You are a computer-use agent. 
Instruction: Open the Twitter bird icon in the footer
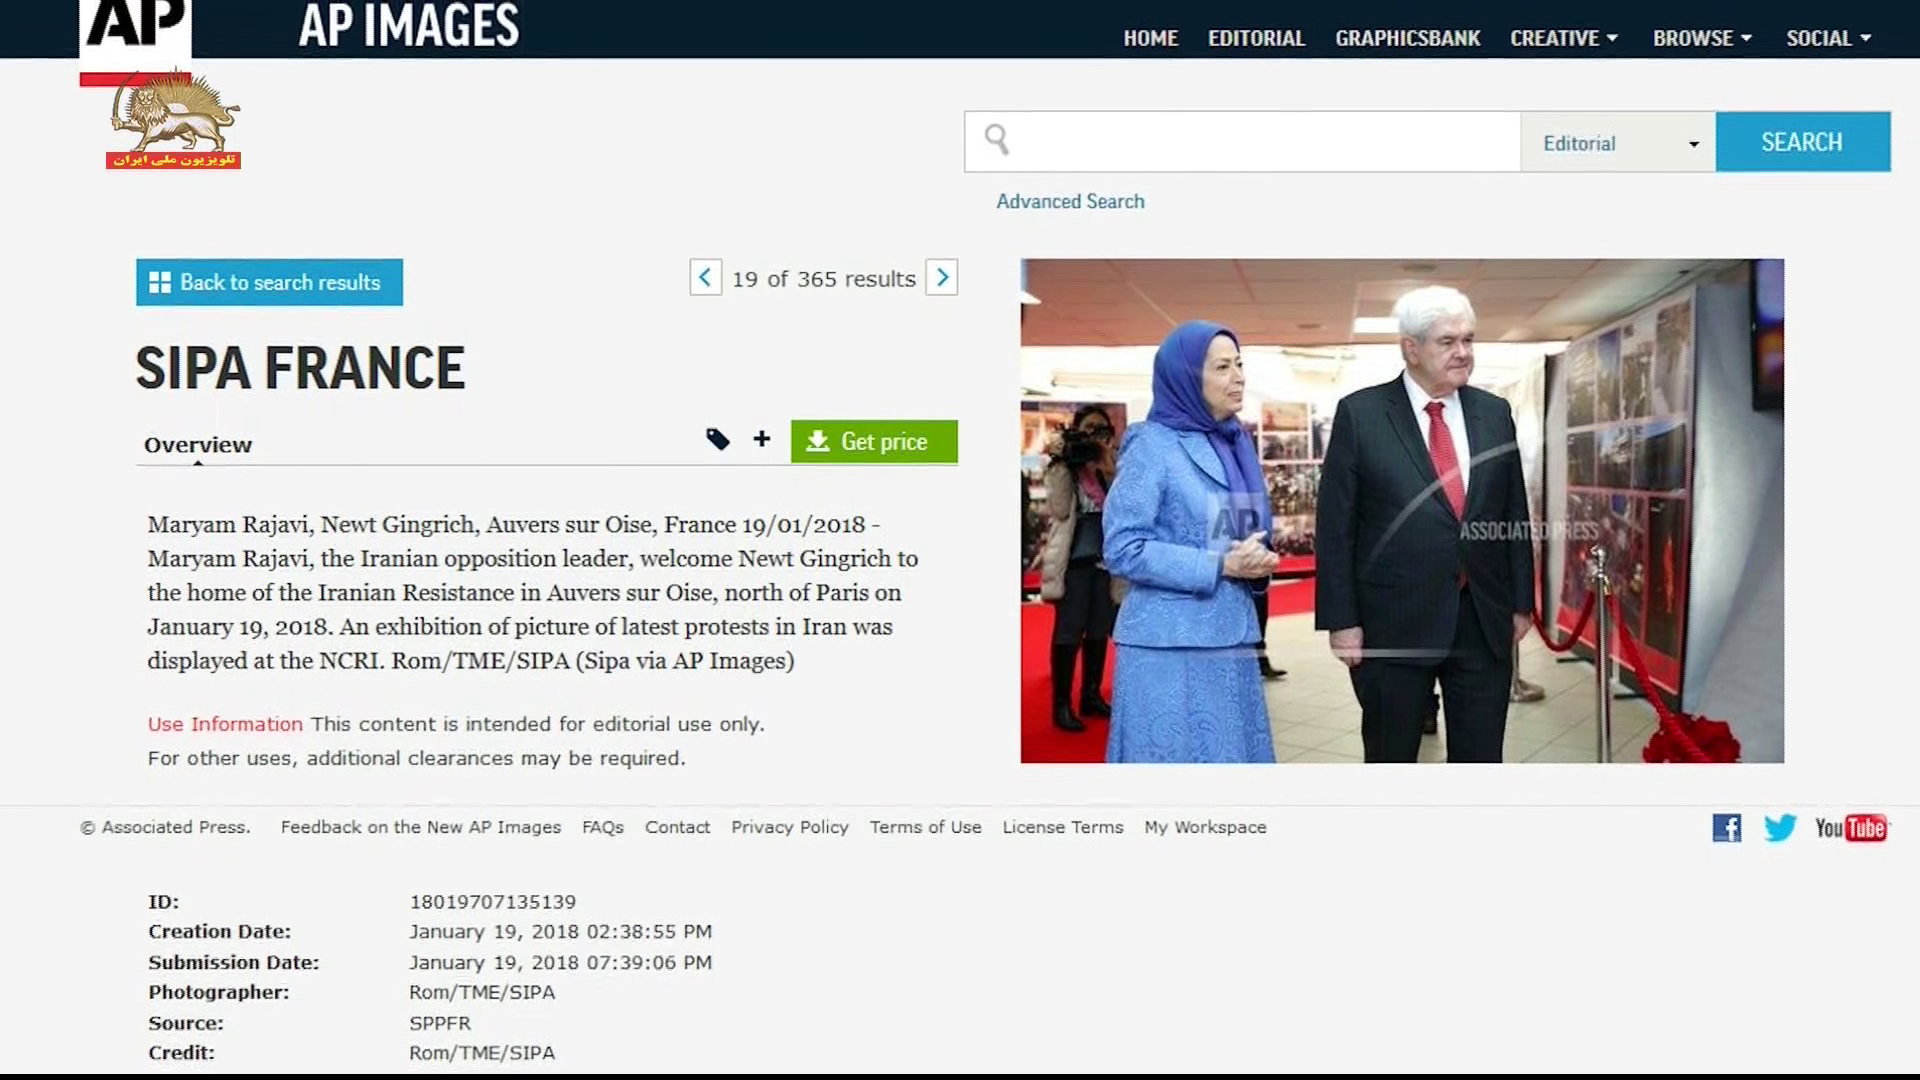point(1780,828)
